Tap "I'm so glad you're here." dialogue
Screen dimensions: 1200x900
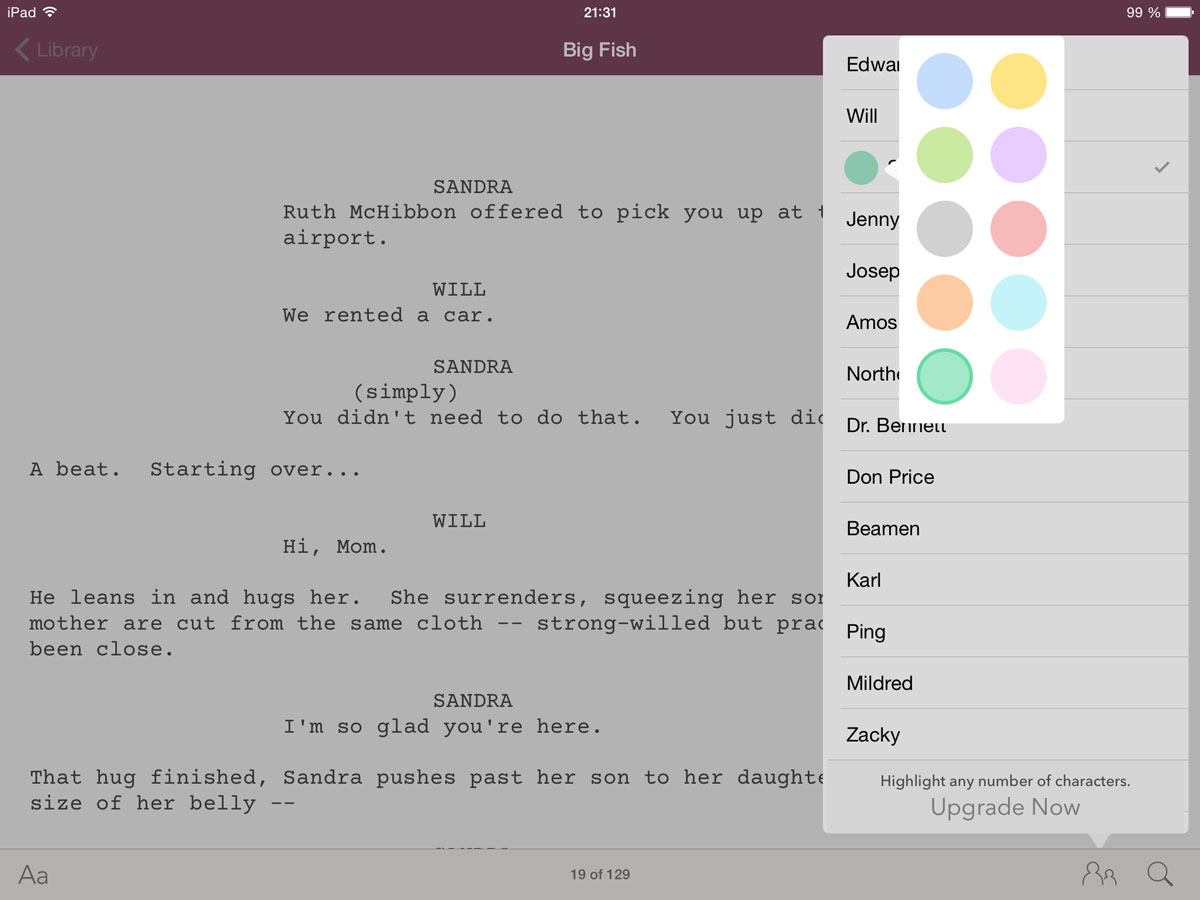coord(442,727)
